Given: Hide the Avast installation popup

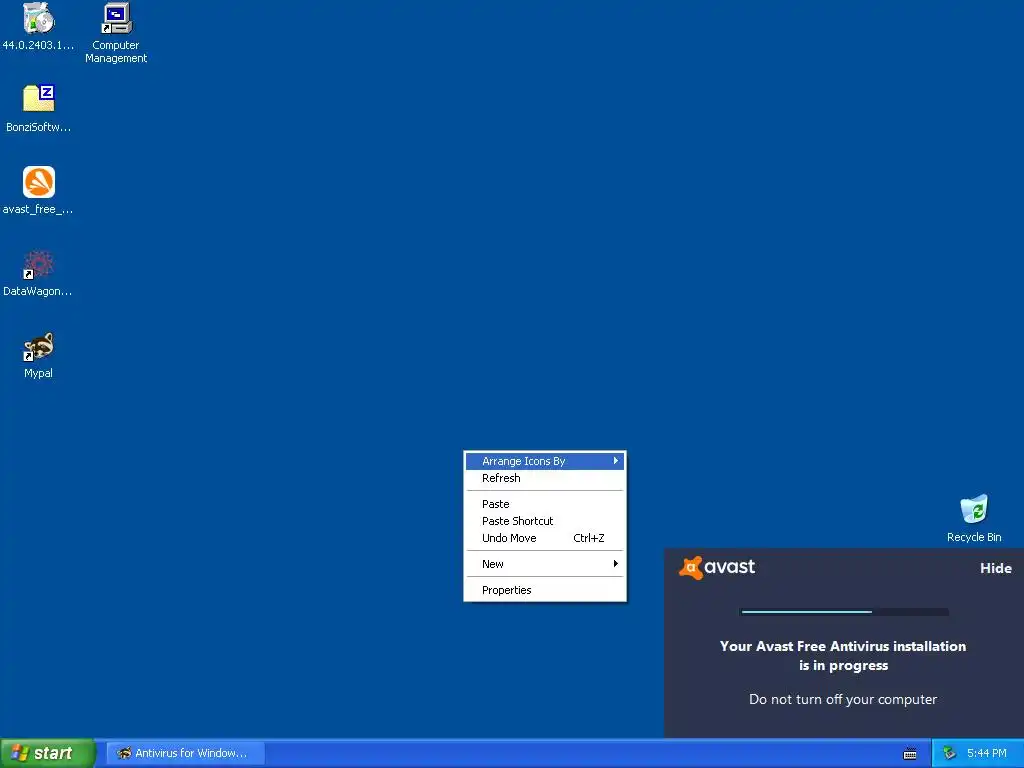Looking at the screenshot, I should tap(995, 568).
